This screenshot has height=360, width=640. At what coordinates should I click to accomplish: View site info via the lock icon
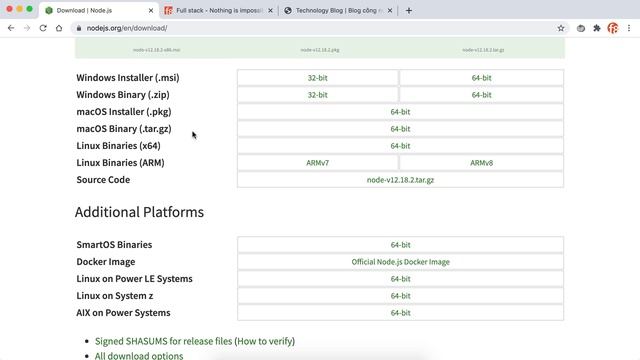point(79,28)
